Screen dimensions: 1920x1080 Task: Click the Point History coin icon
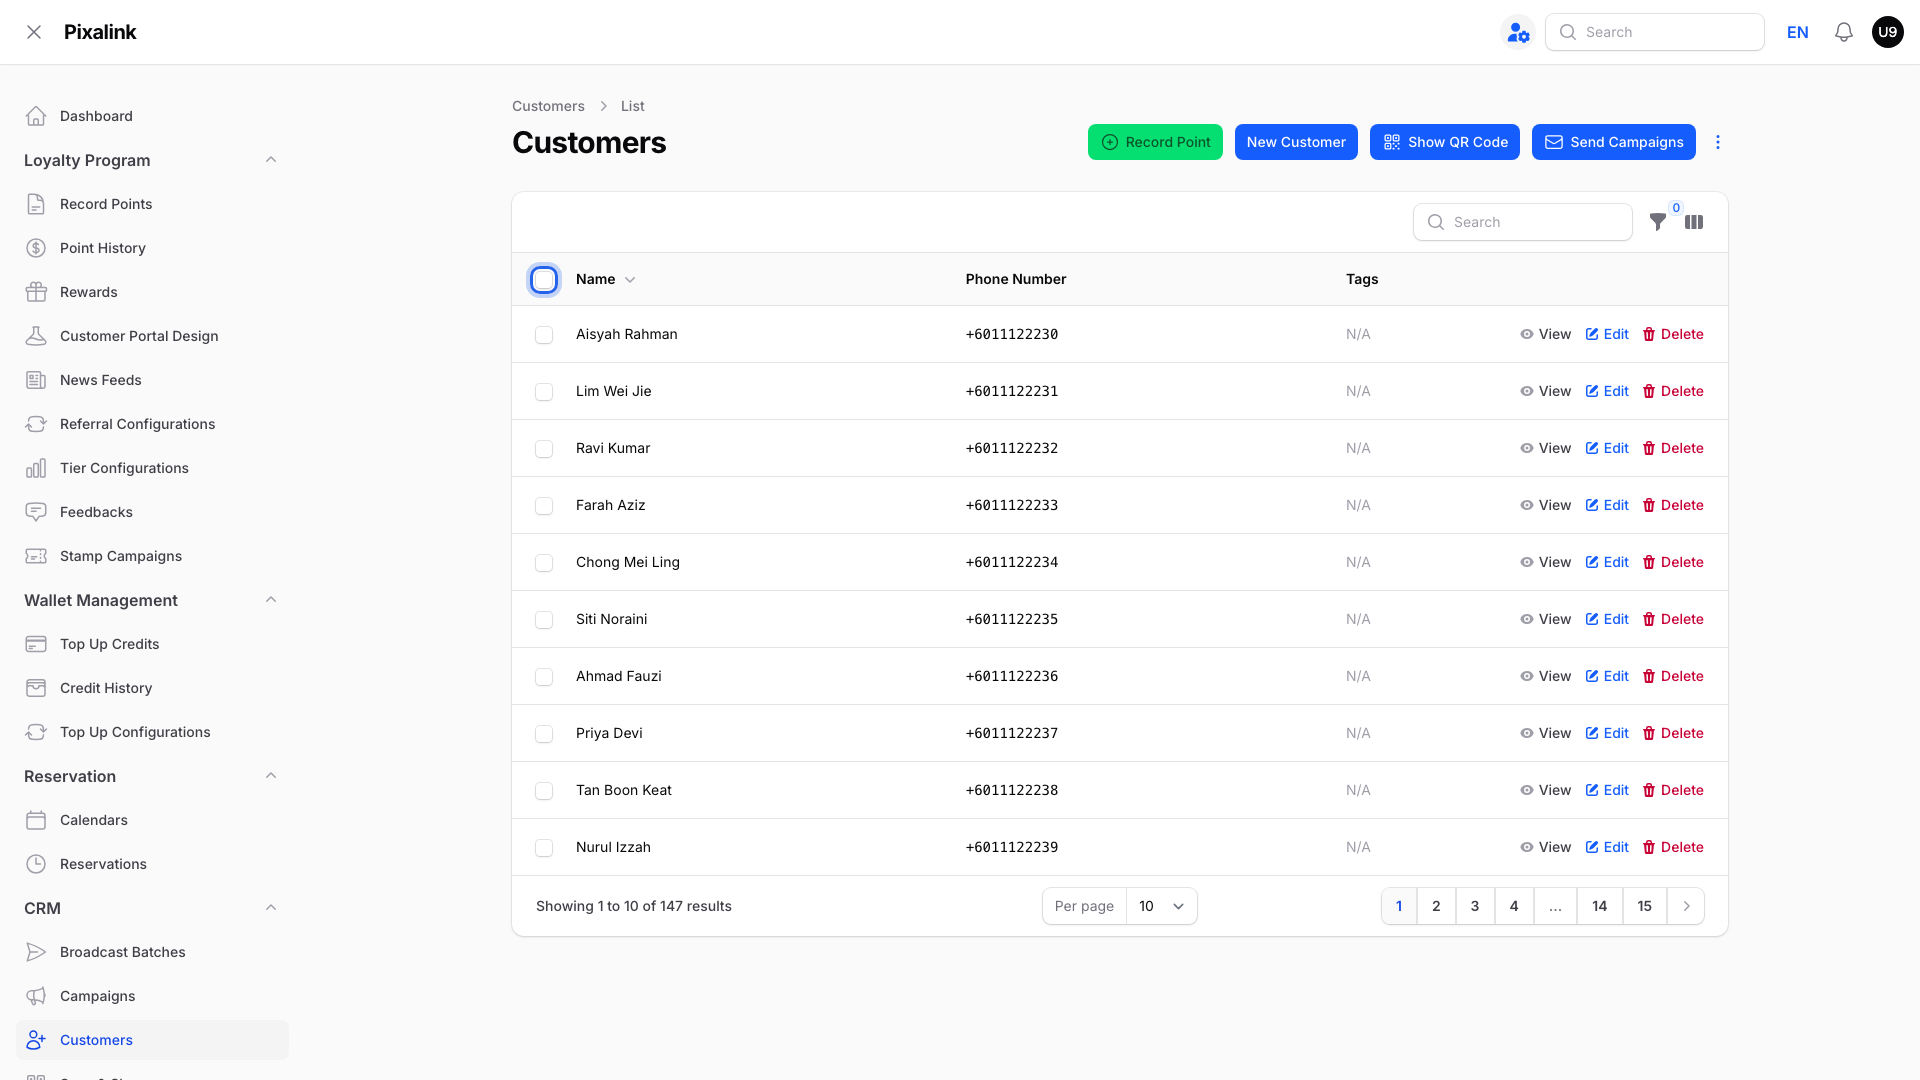tap(36, 248)
